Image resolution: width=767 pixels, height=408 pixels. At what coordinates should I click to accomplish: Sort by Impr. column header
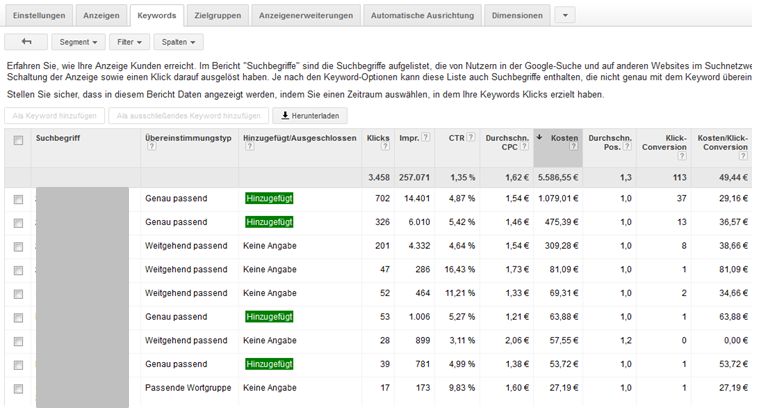(x=409, y=138)
